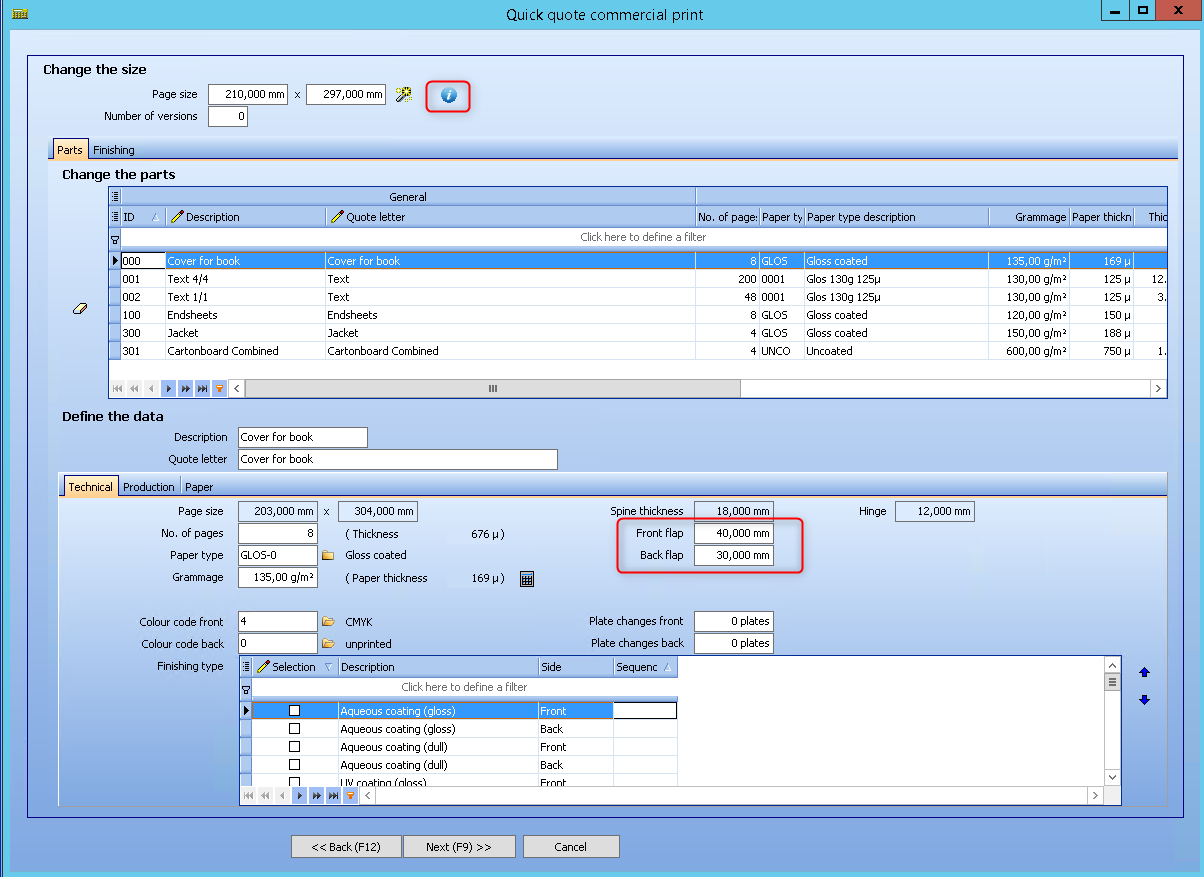Open the page size wizard wand icon

(x=403, y=94)
